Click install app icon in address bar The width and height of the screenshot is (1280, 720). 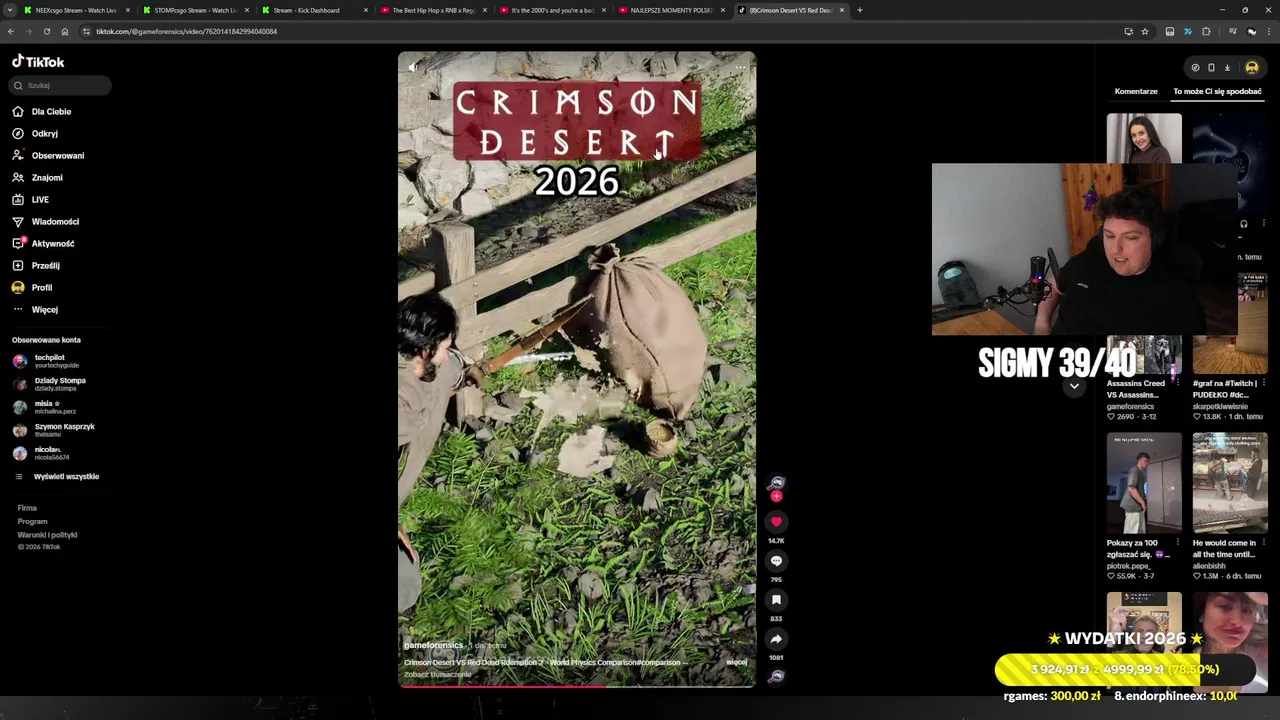click(1128, 31)
